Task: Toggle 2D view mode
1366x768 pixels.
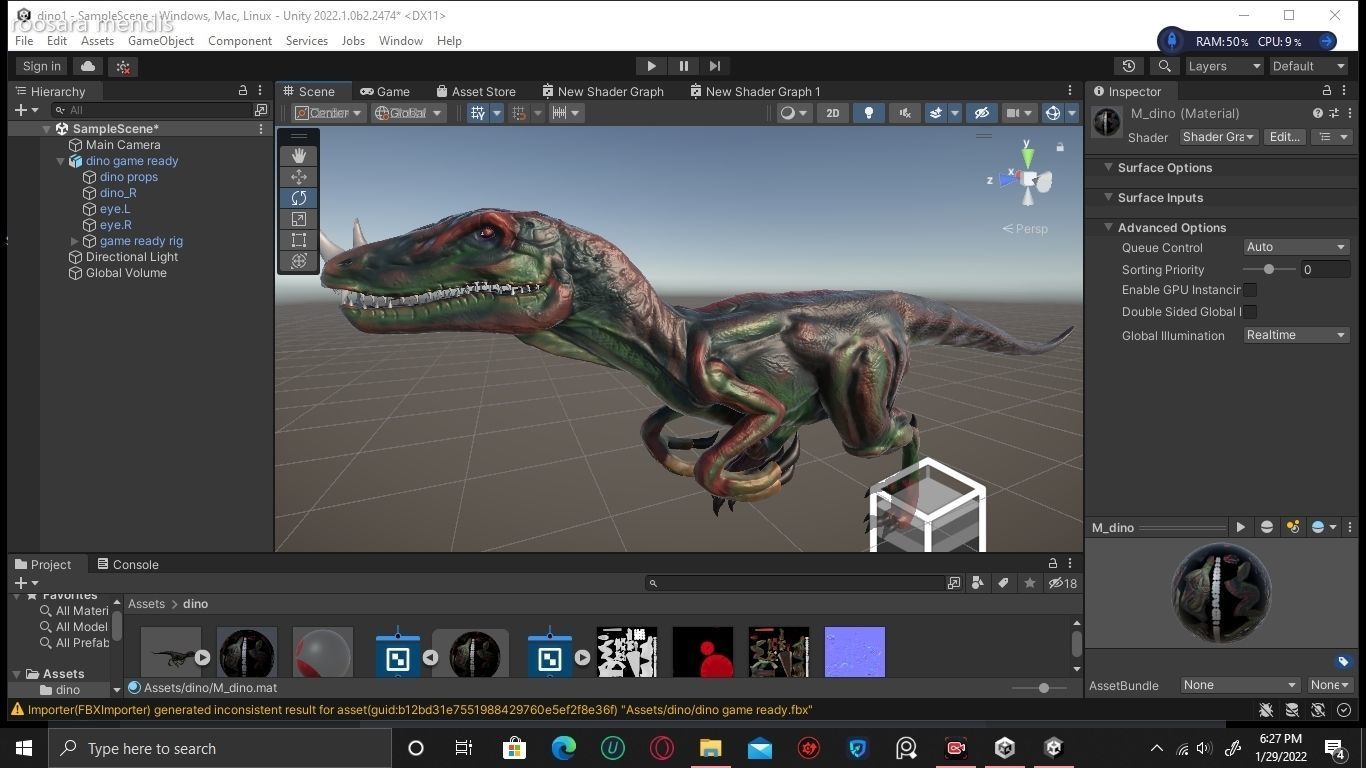Action: coord(832,113)
